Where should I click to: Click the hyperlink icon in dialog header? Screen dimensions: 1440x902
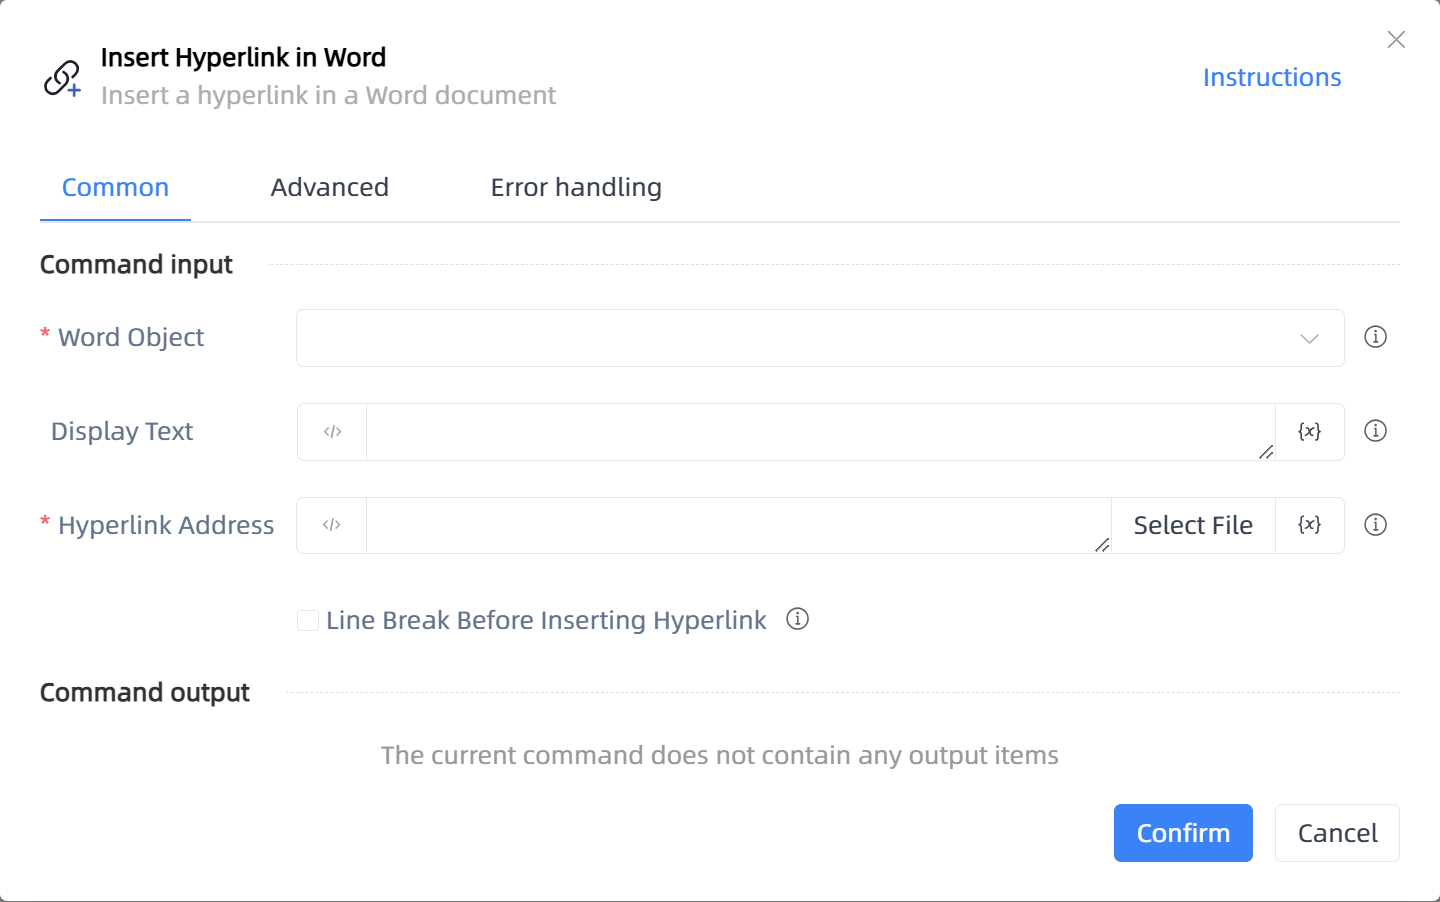click(x=62, y=78)
